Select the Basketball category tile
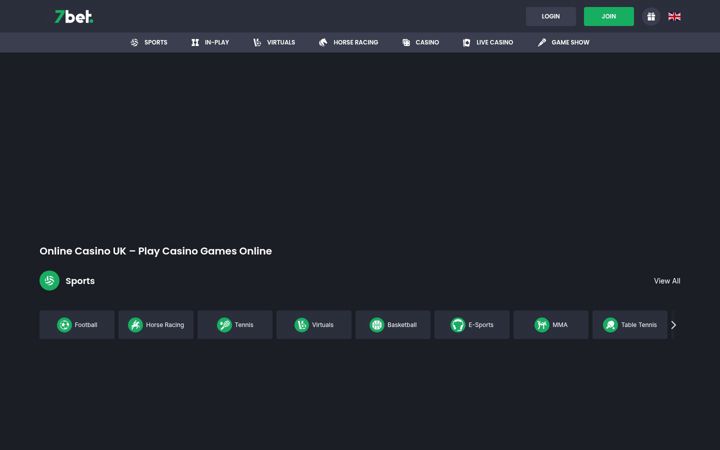 pyautogui.click(x=393, y=325)
